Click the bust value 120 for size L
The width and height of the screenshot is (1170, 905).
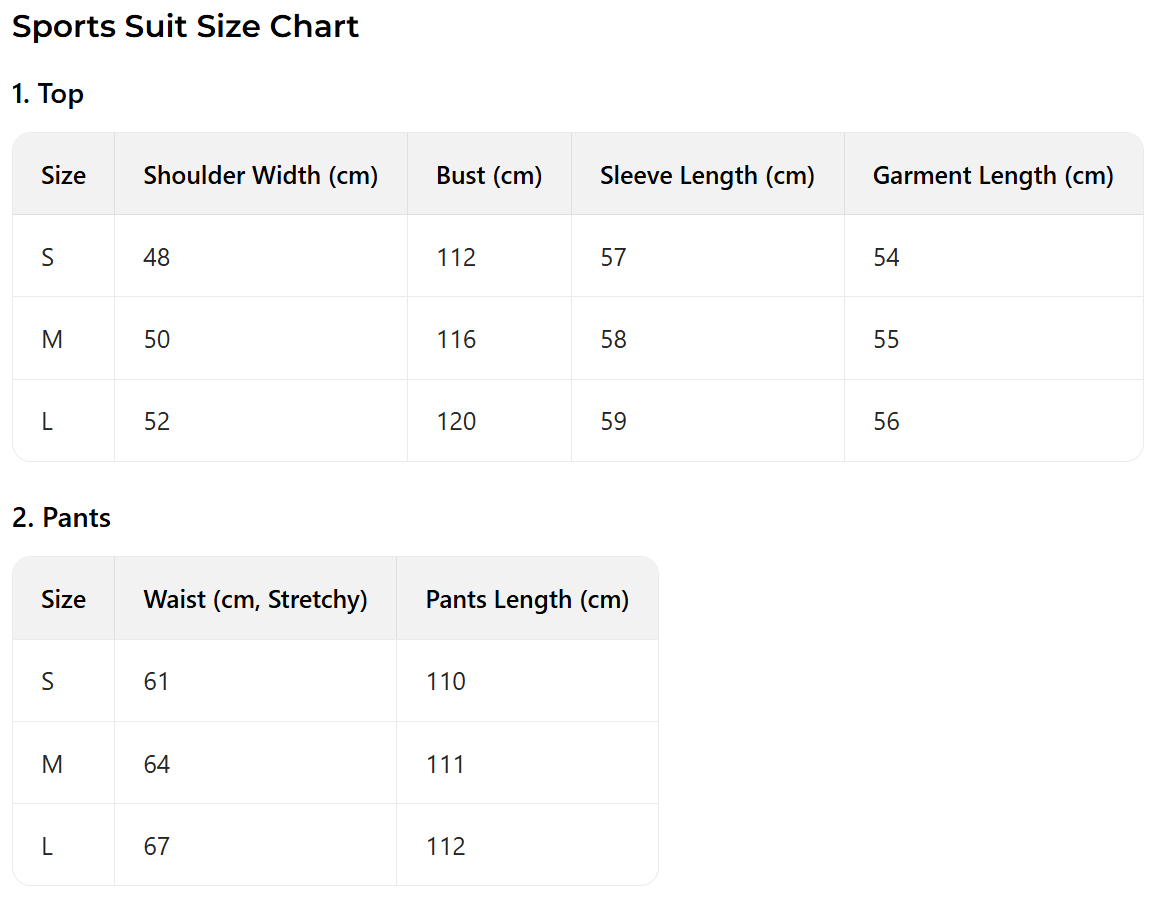tap(456, 422)
